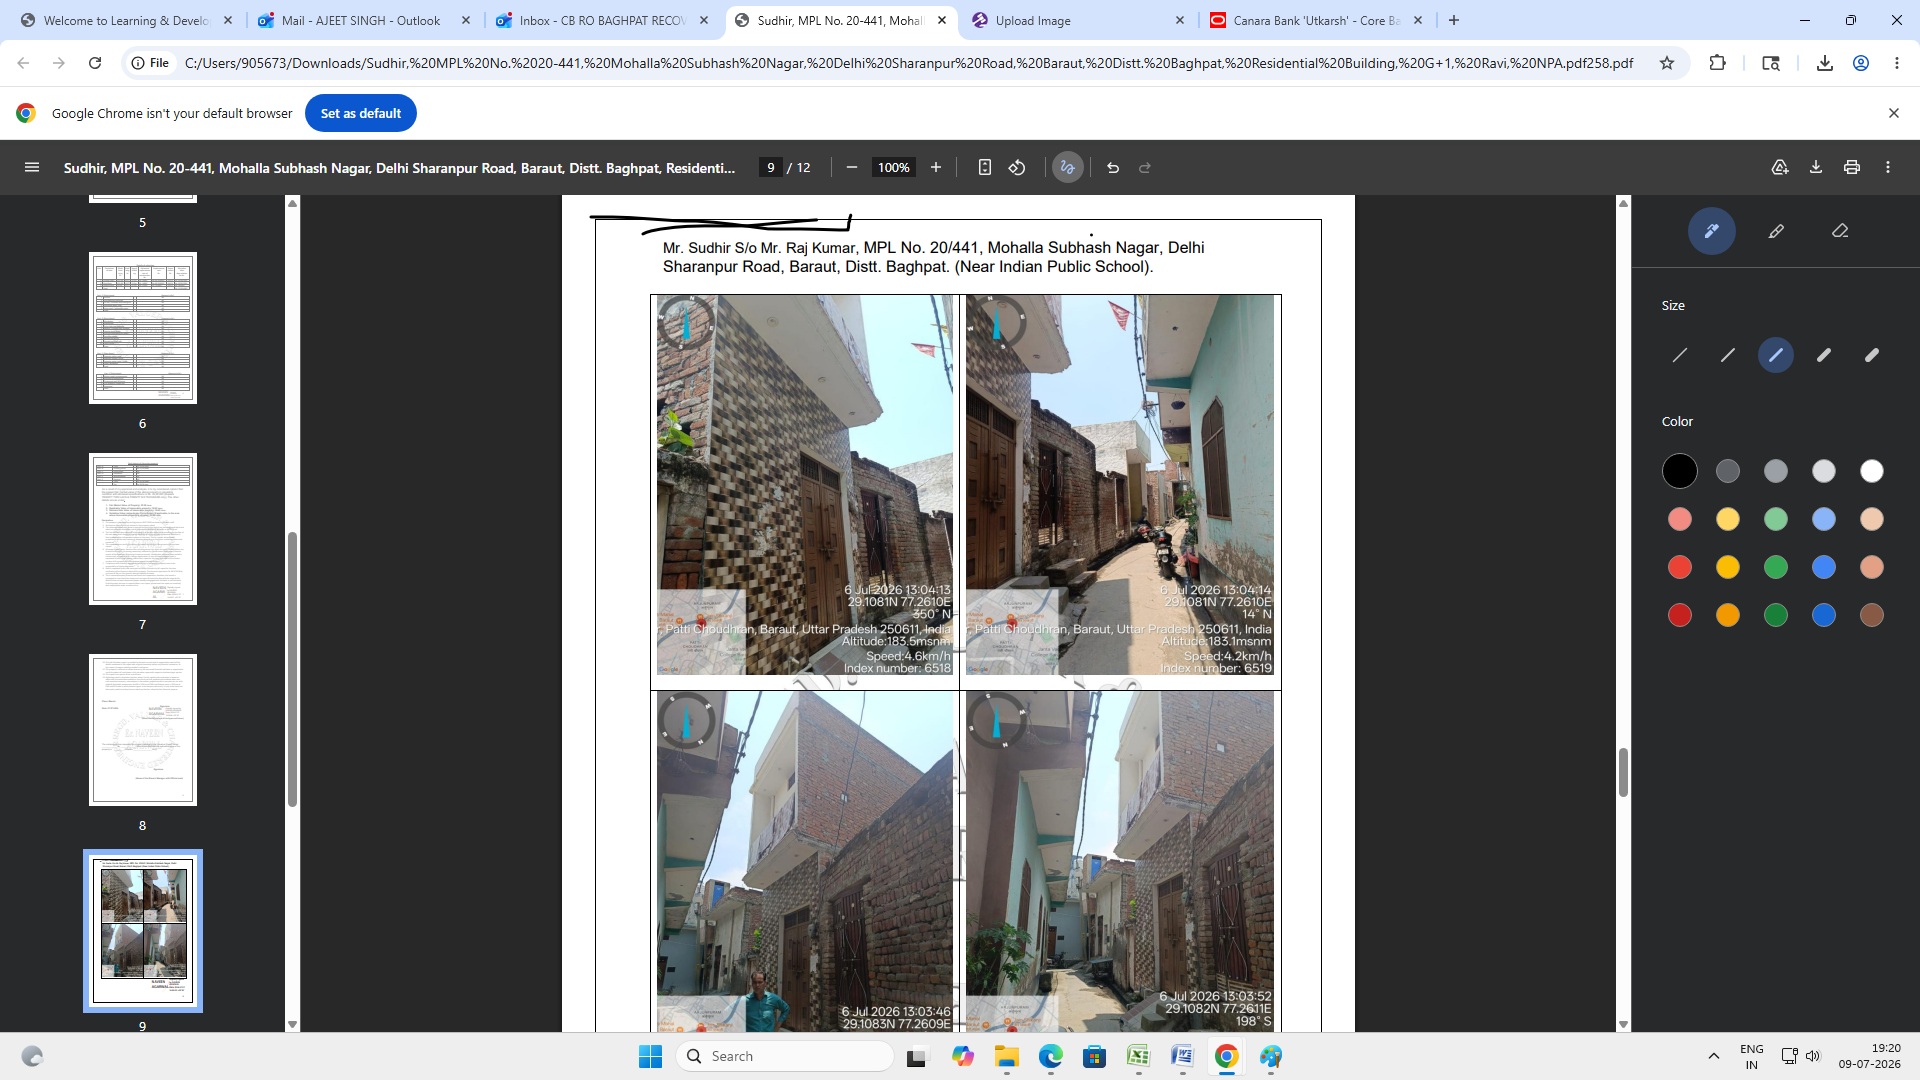The image size is (1920, 1080).
Task: Open a new browser tab
Action: 1454,20
